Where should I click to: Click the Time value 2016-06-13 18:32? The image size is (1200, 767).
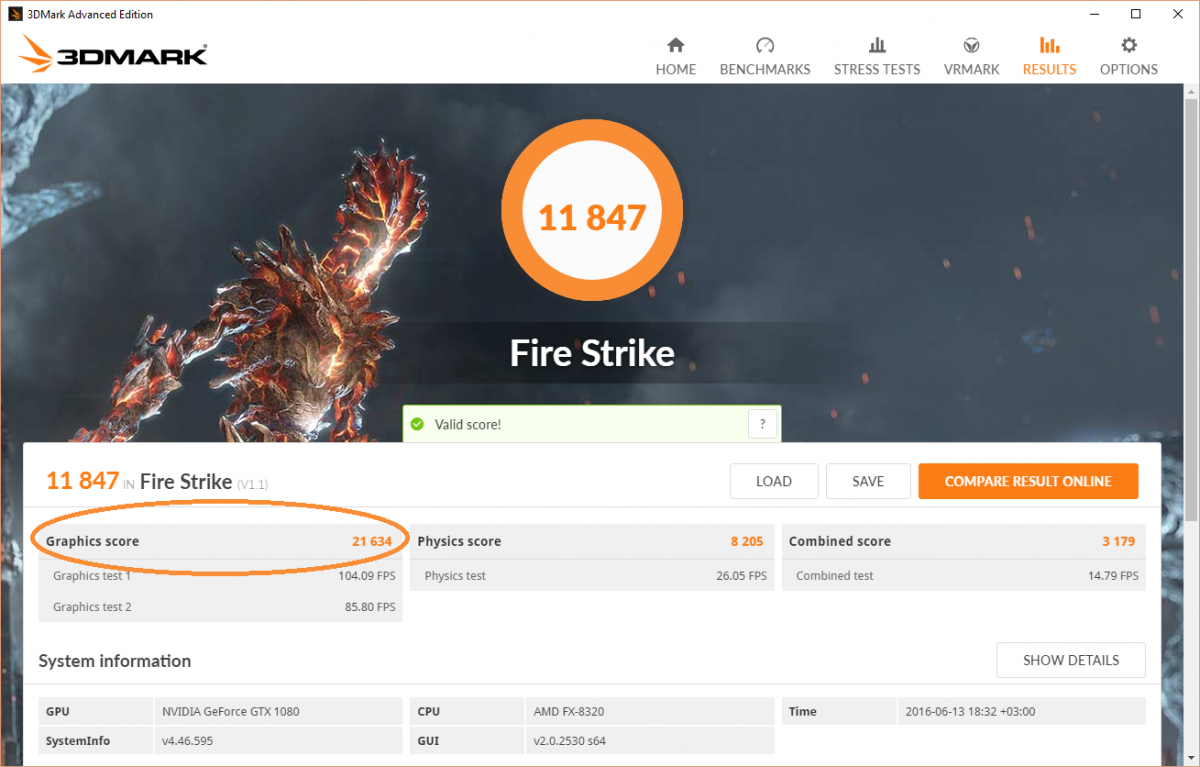(970, 712)
